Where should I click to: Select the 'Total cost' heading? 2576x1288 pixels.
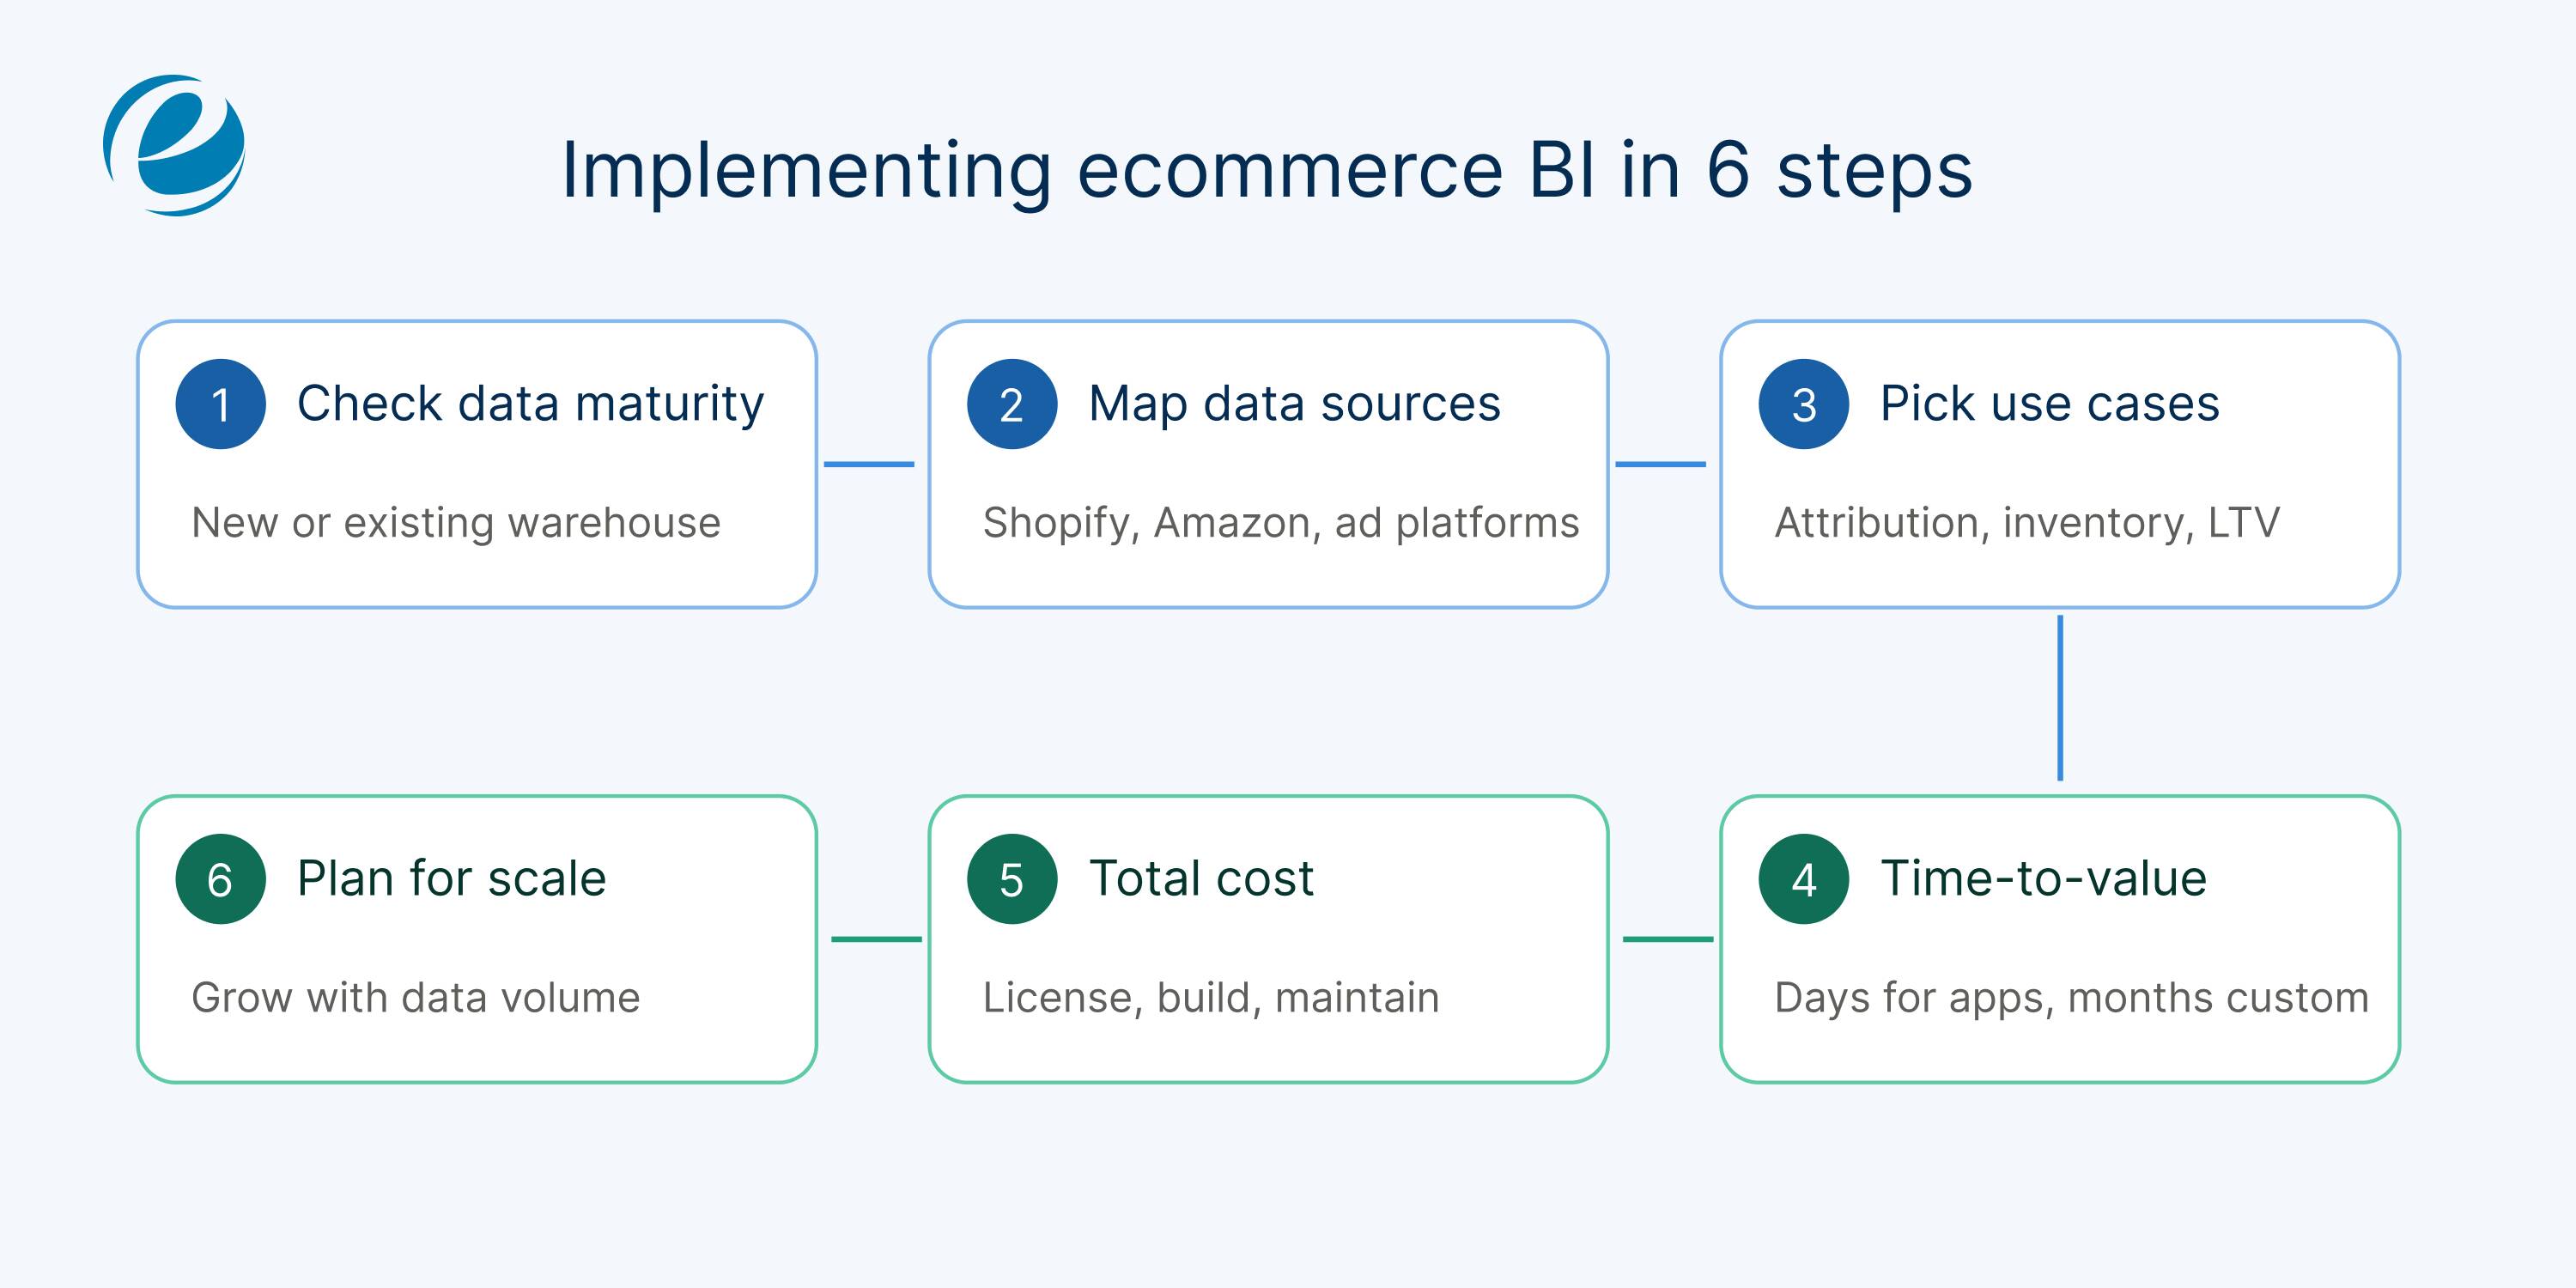pos(1201,879)
